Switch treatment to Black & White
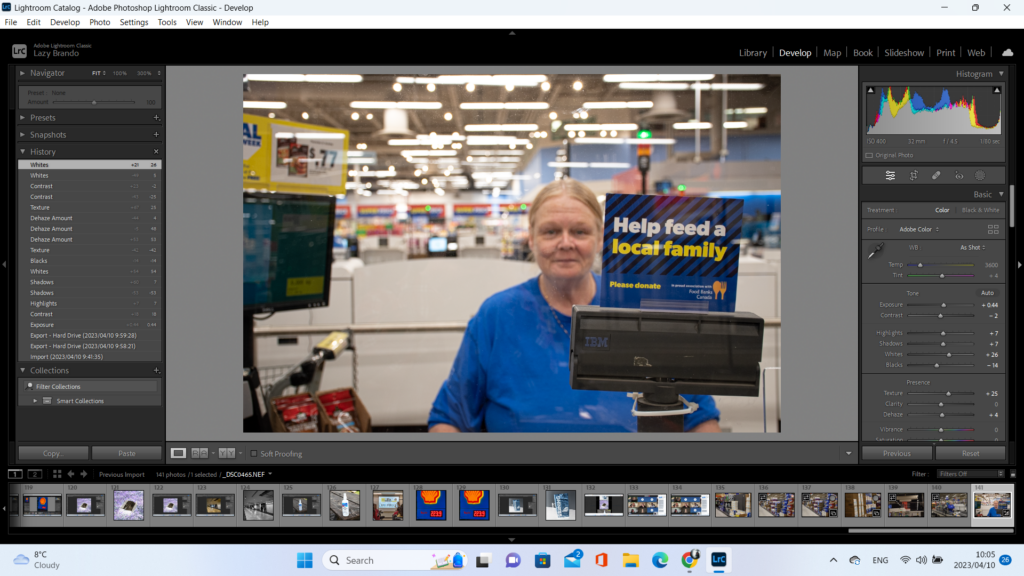This screenshot has height=576, width=1024. click(979, 210)
